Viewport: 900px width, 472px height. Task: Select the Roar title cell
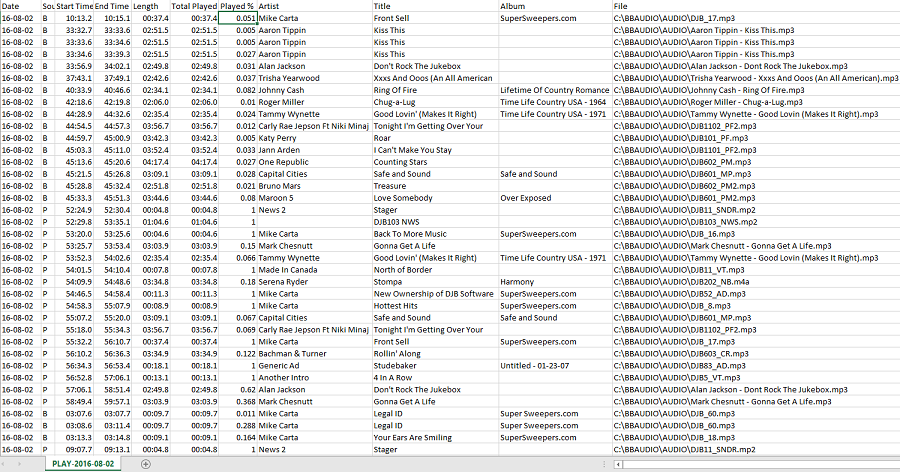435,138
